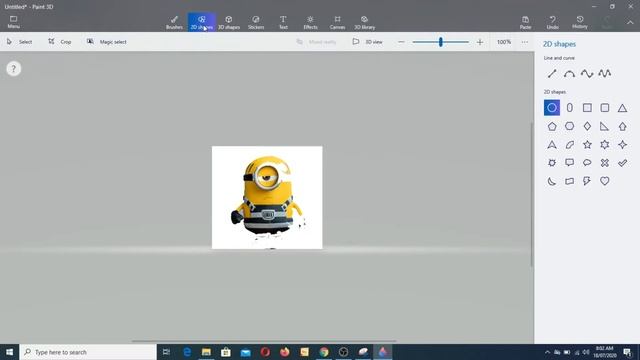
Task: Select the Crescent moon shape
Action: [x=552, y=181]
